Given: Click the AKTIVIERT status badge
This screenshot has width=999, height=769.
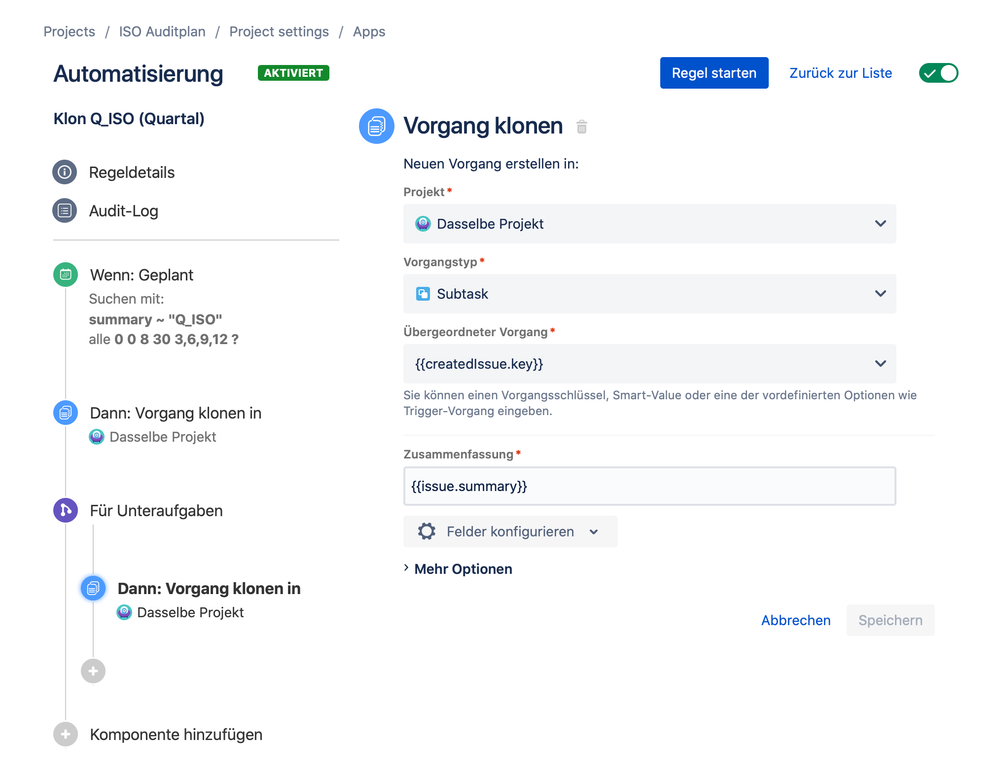Looking at the screenshot, I should coord(293,73).
